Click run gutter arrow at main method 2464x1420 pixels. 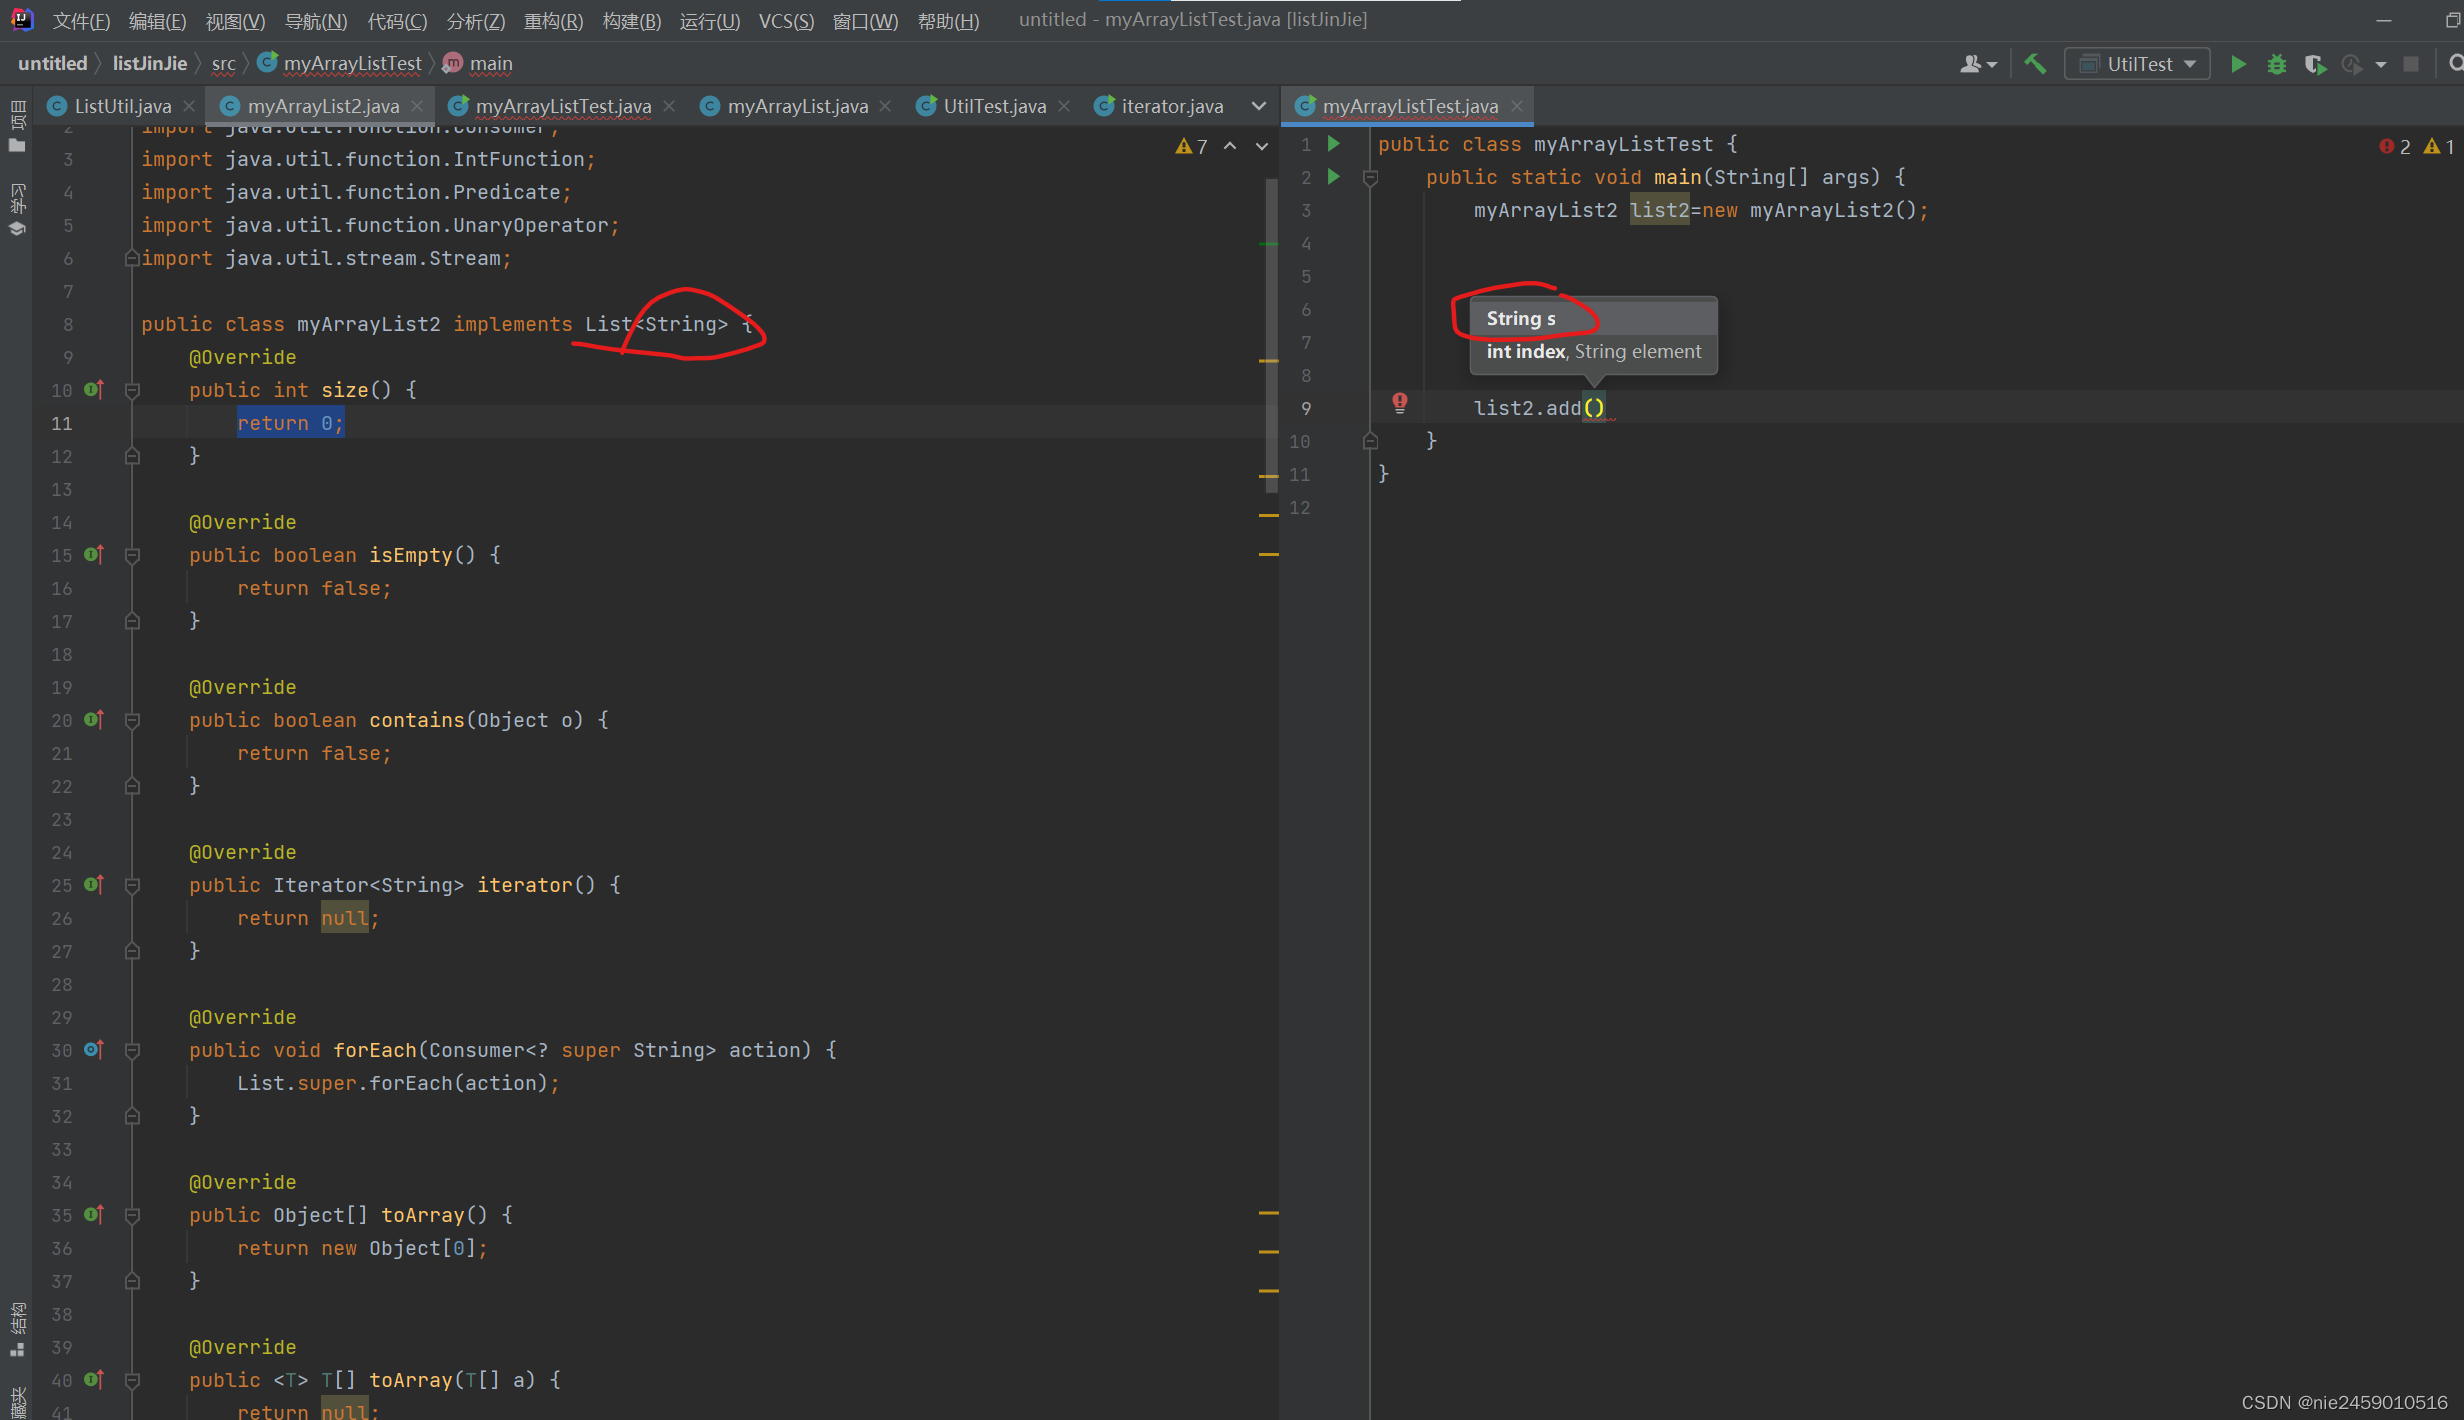(1333, 177)
